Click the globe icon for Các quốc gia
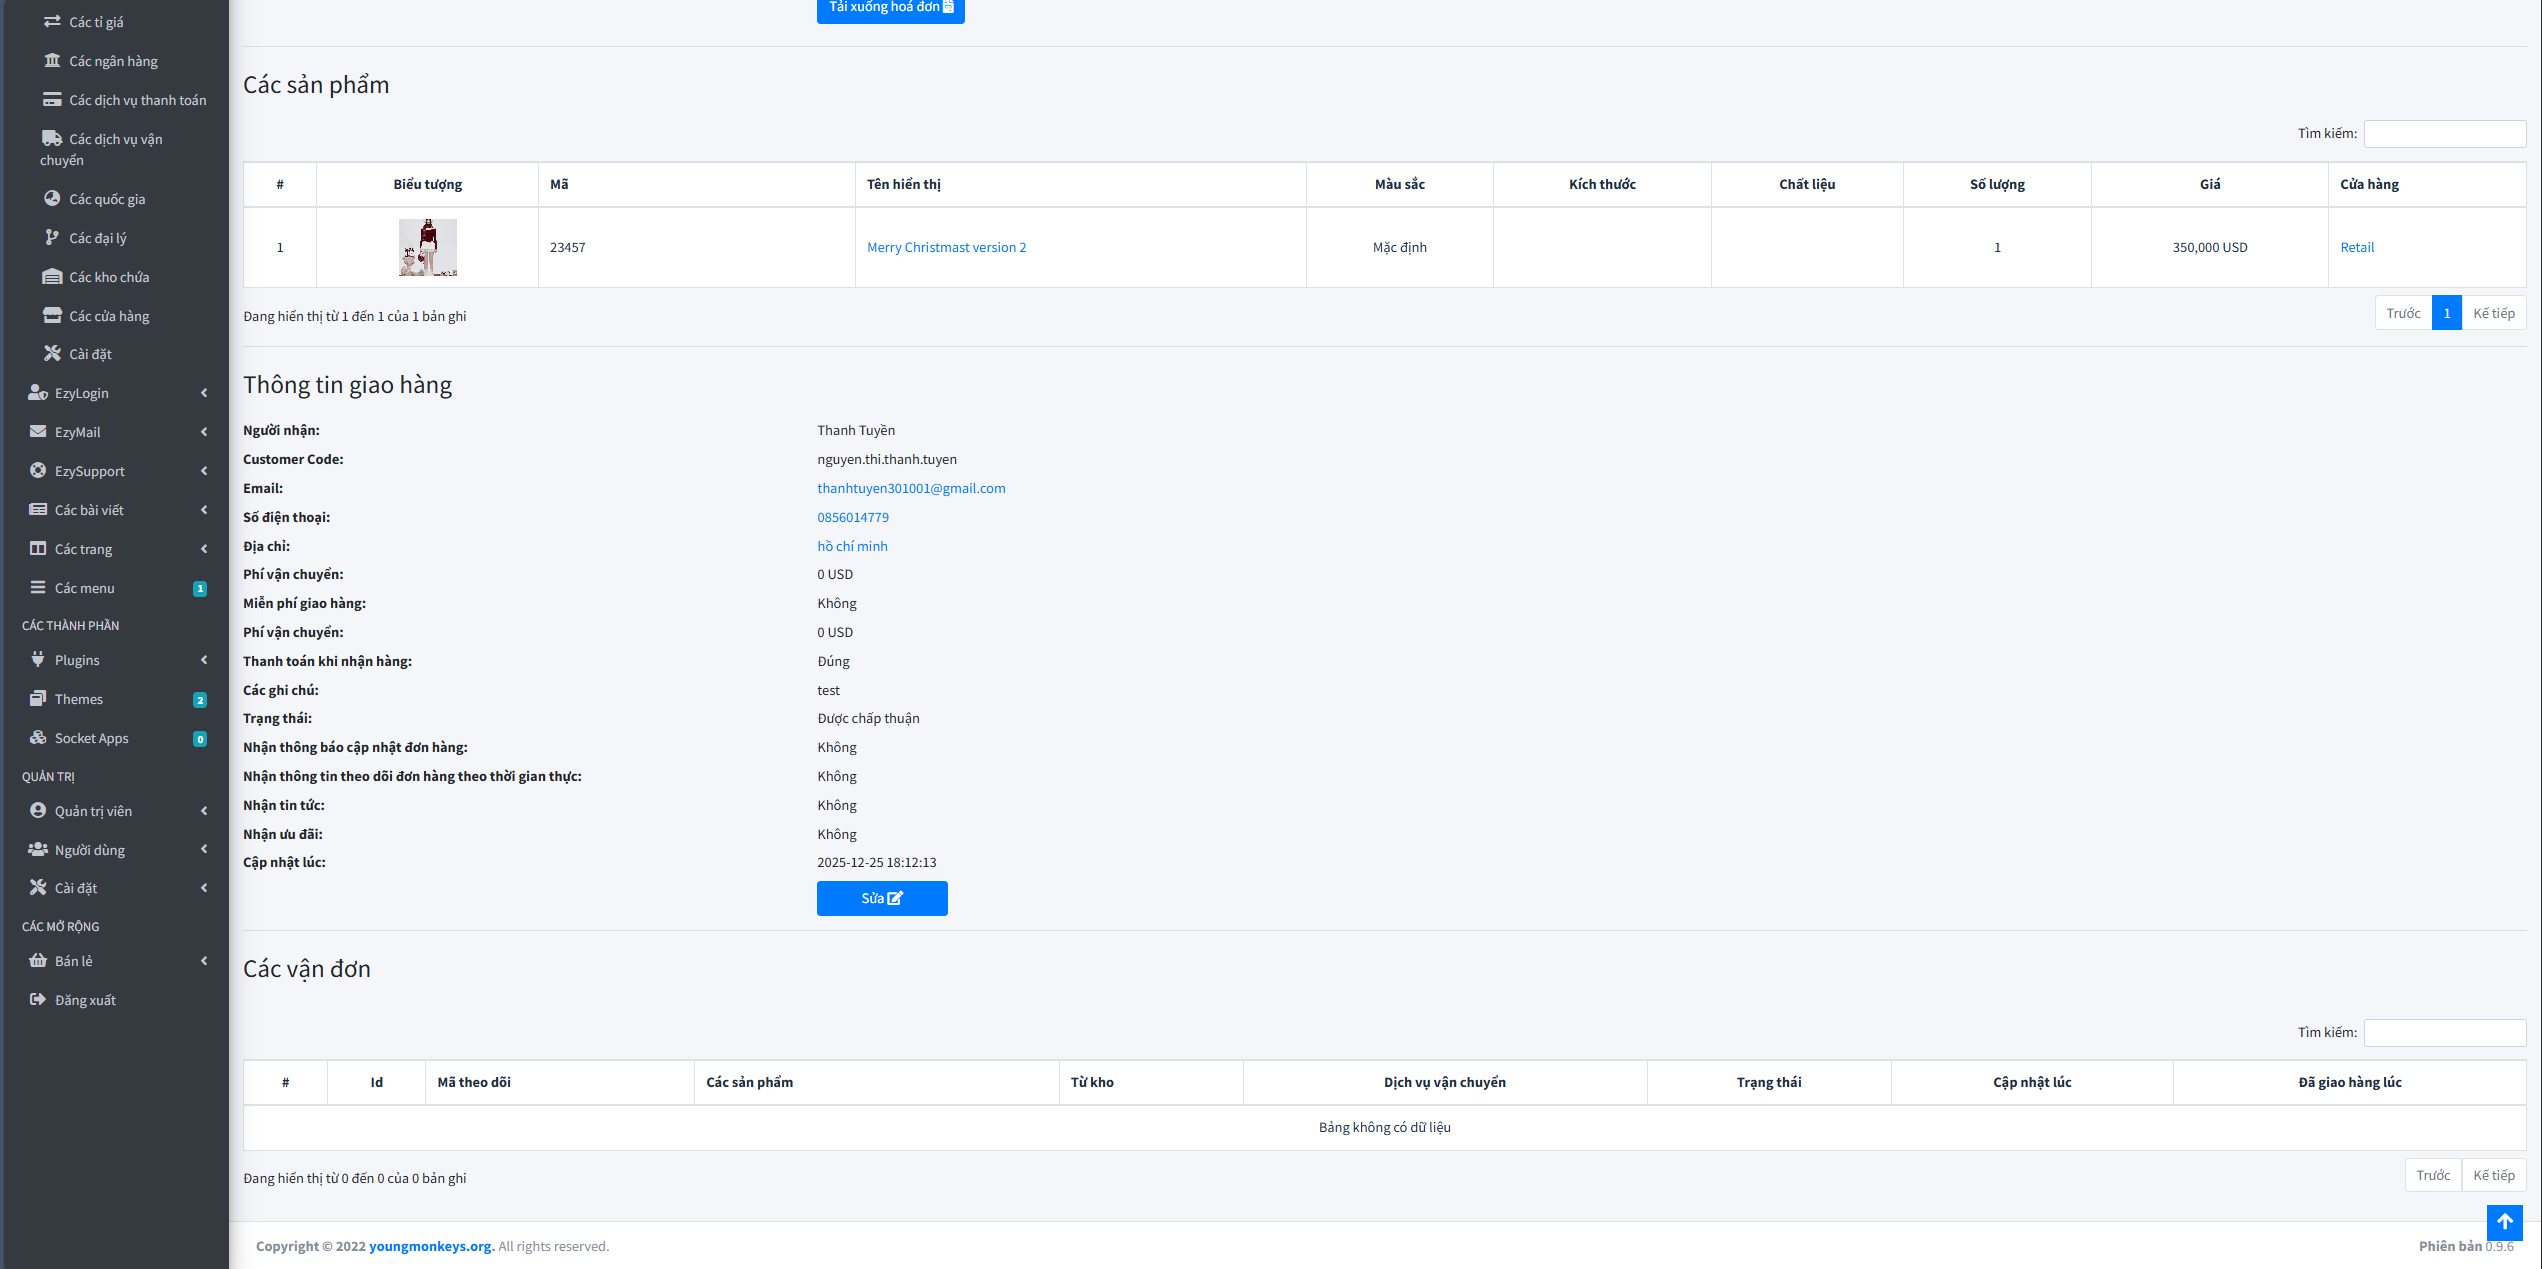The height and width of the screenshot is (1269, 2542). (52, 198)
